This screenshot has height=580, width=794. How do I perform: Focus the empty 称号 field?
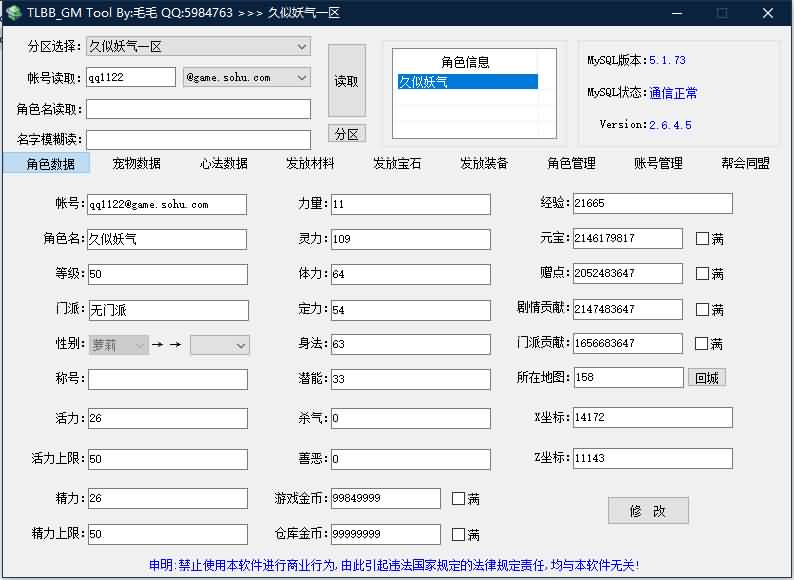pyautogui.click(x=168, y=379)
